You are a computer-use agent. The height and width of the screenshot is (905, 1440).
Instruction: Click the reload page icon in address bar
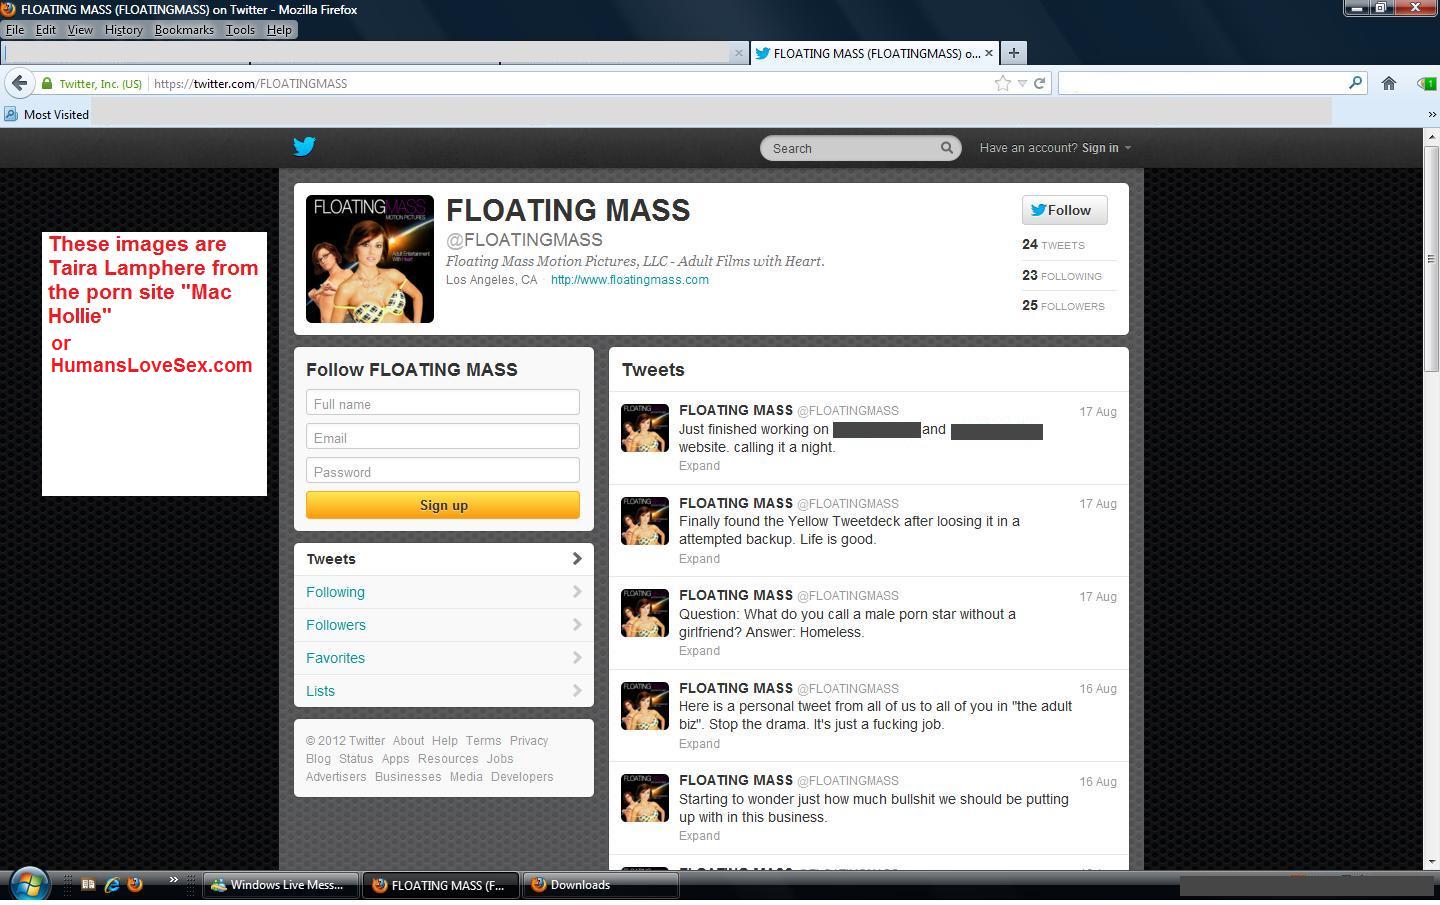click(x=1039, y=83)
